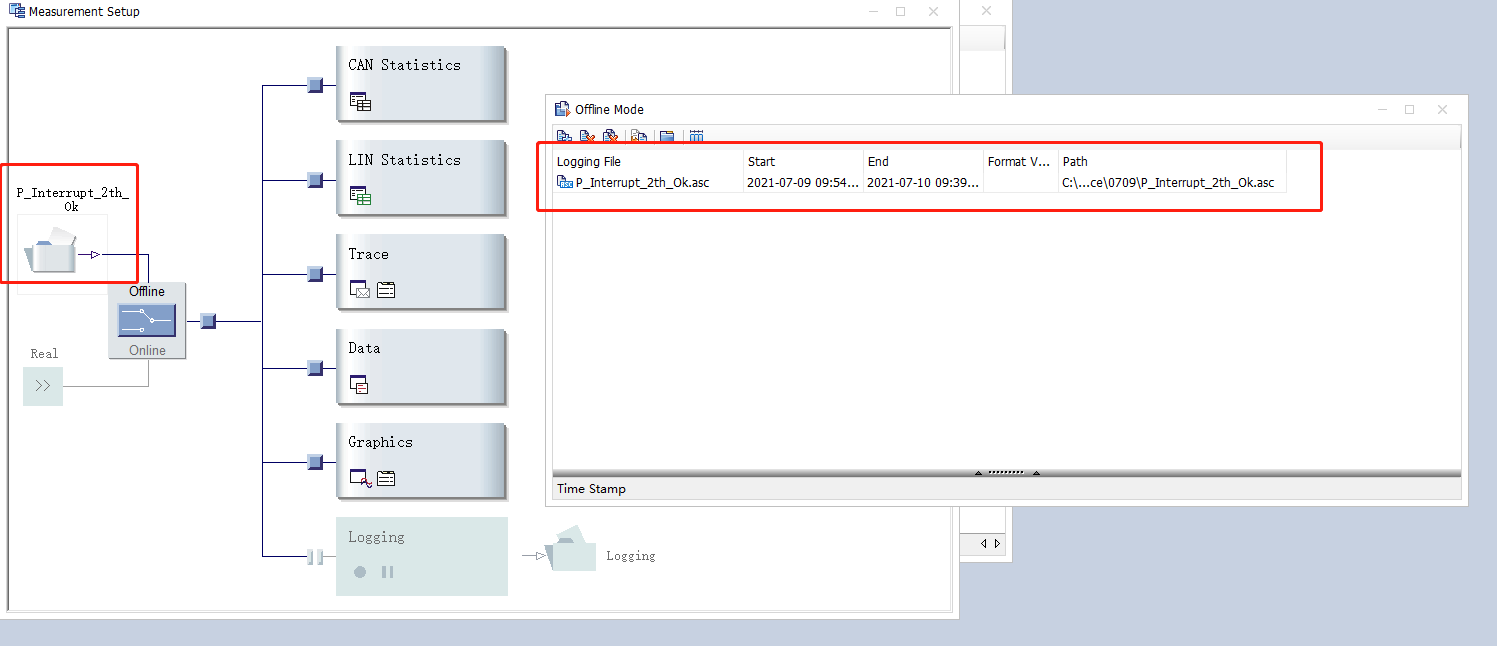Click the right scroll arrow in background window
The width and height of the screenshot is (1497, 646).
point(997,544)
